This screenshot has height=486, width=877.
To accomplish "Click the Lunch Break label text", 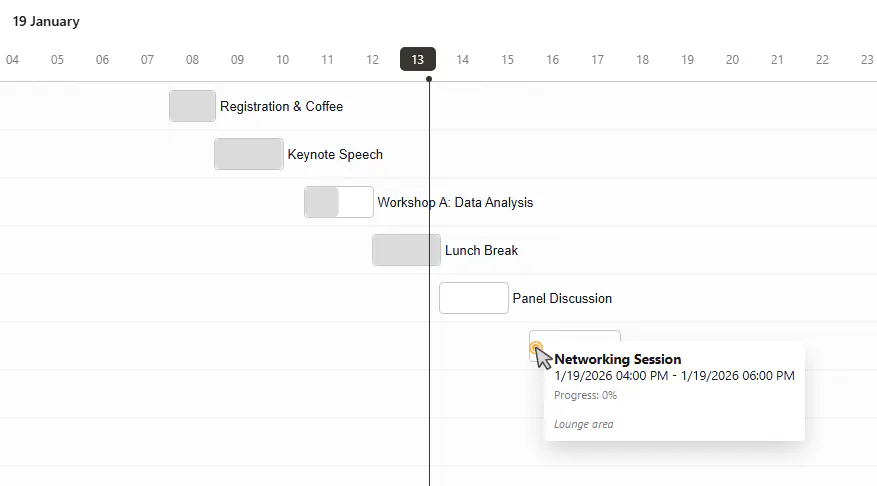I will 481,250.
